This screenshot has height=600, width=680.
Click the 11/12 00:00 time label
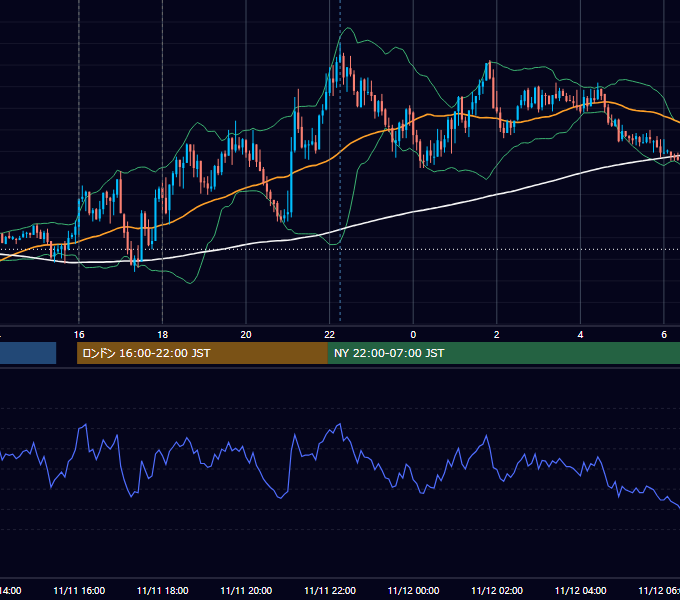[413, 591]
